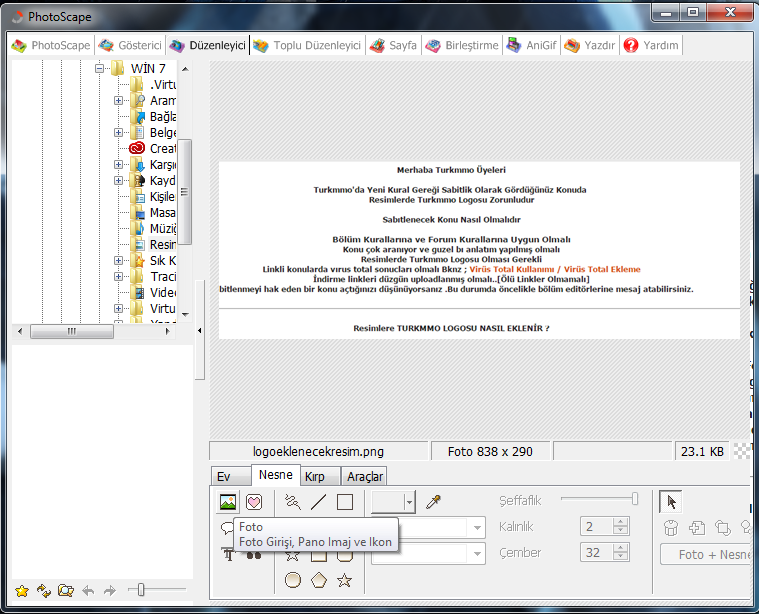This screenshot has width=759, height=614.
Task: Click the transparency checkerboard icon in status bar
Action: point(742,451)
